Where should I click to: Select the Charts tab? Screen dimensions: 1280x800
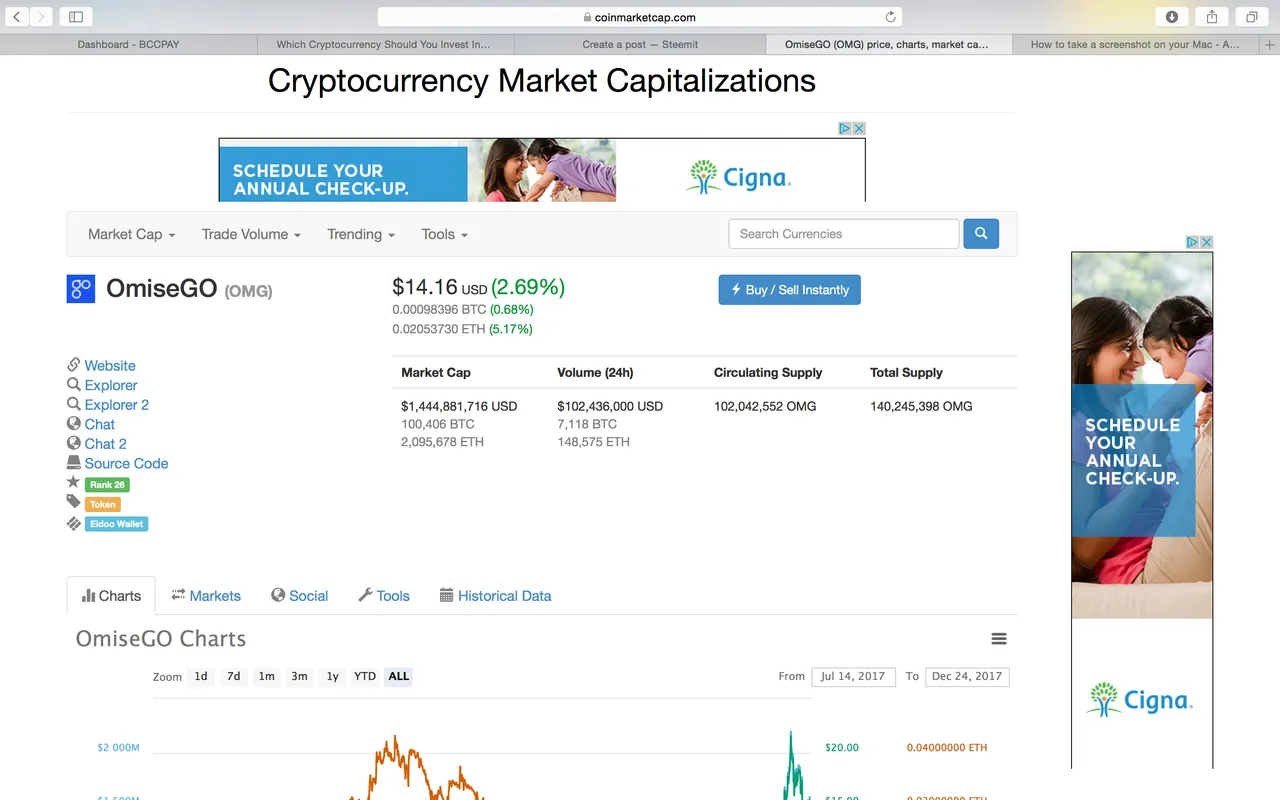click(x=111, y=596)
